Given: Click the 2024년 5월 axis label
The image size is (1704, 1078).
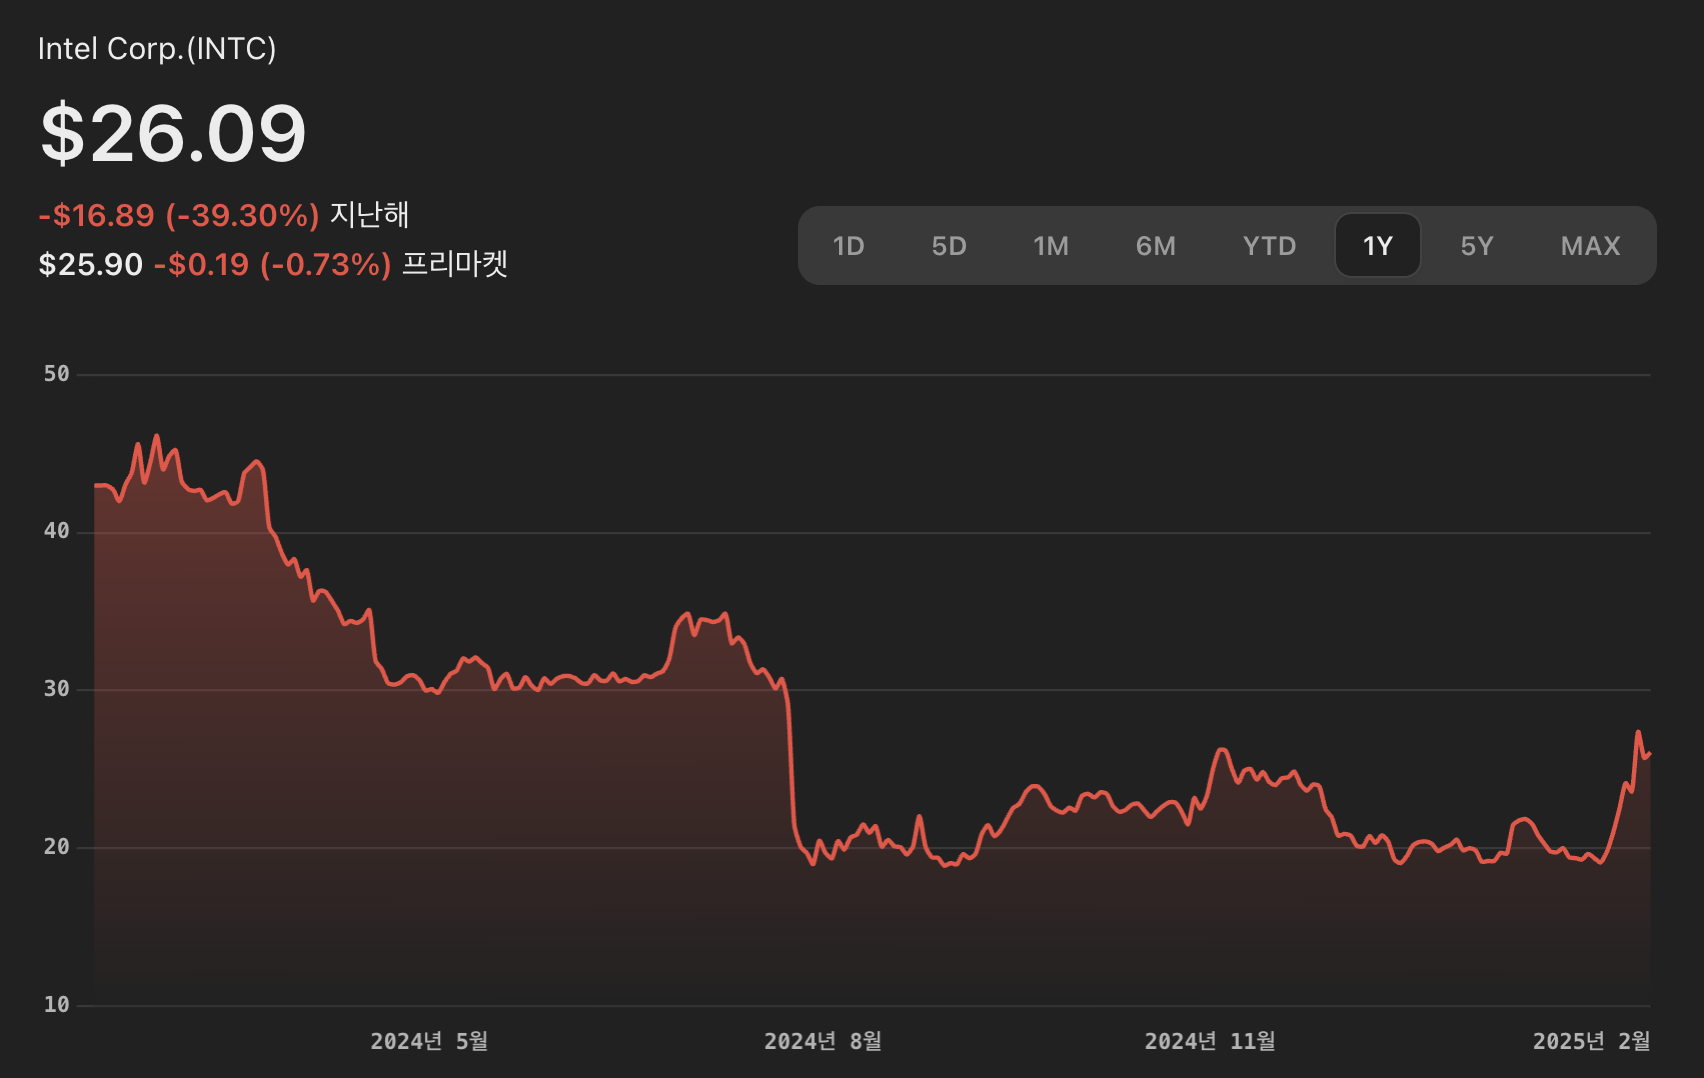Looking at the screenshot, I should [x=429, y=1041].
